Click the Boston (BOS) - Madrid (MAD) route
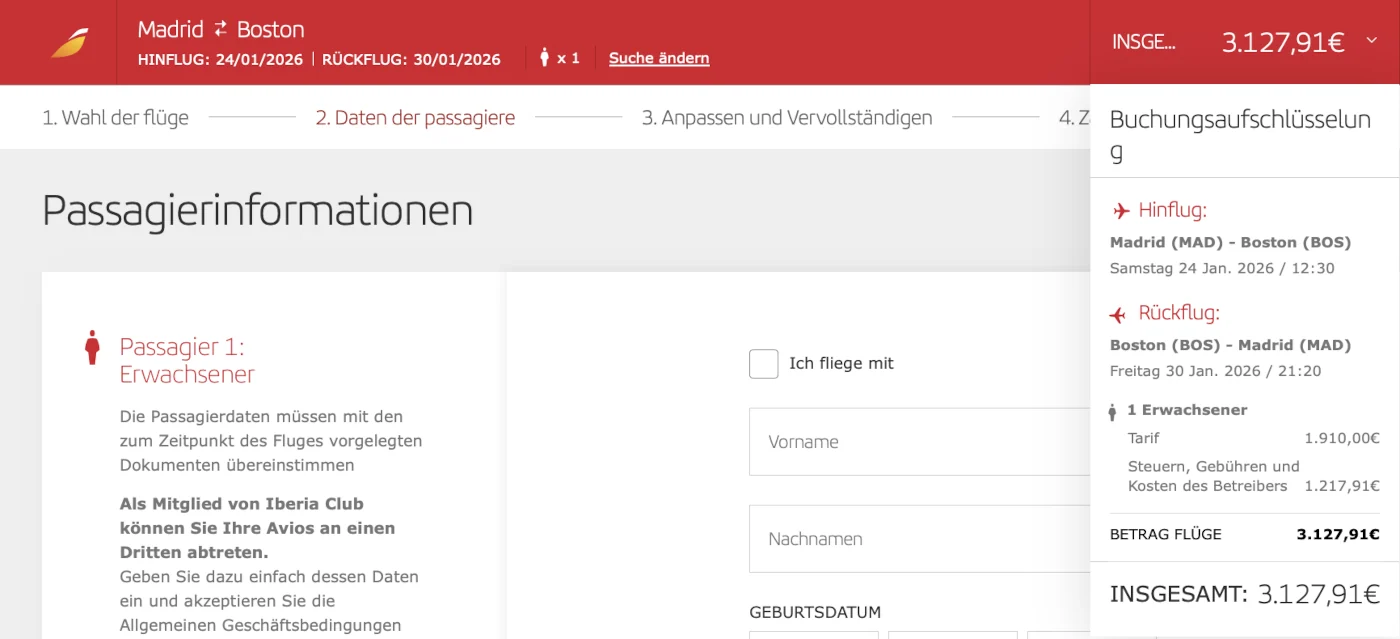 (1230, 345)
